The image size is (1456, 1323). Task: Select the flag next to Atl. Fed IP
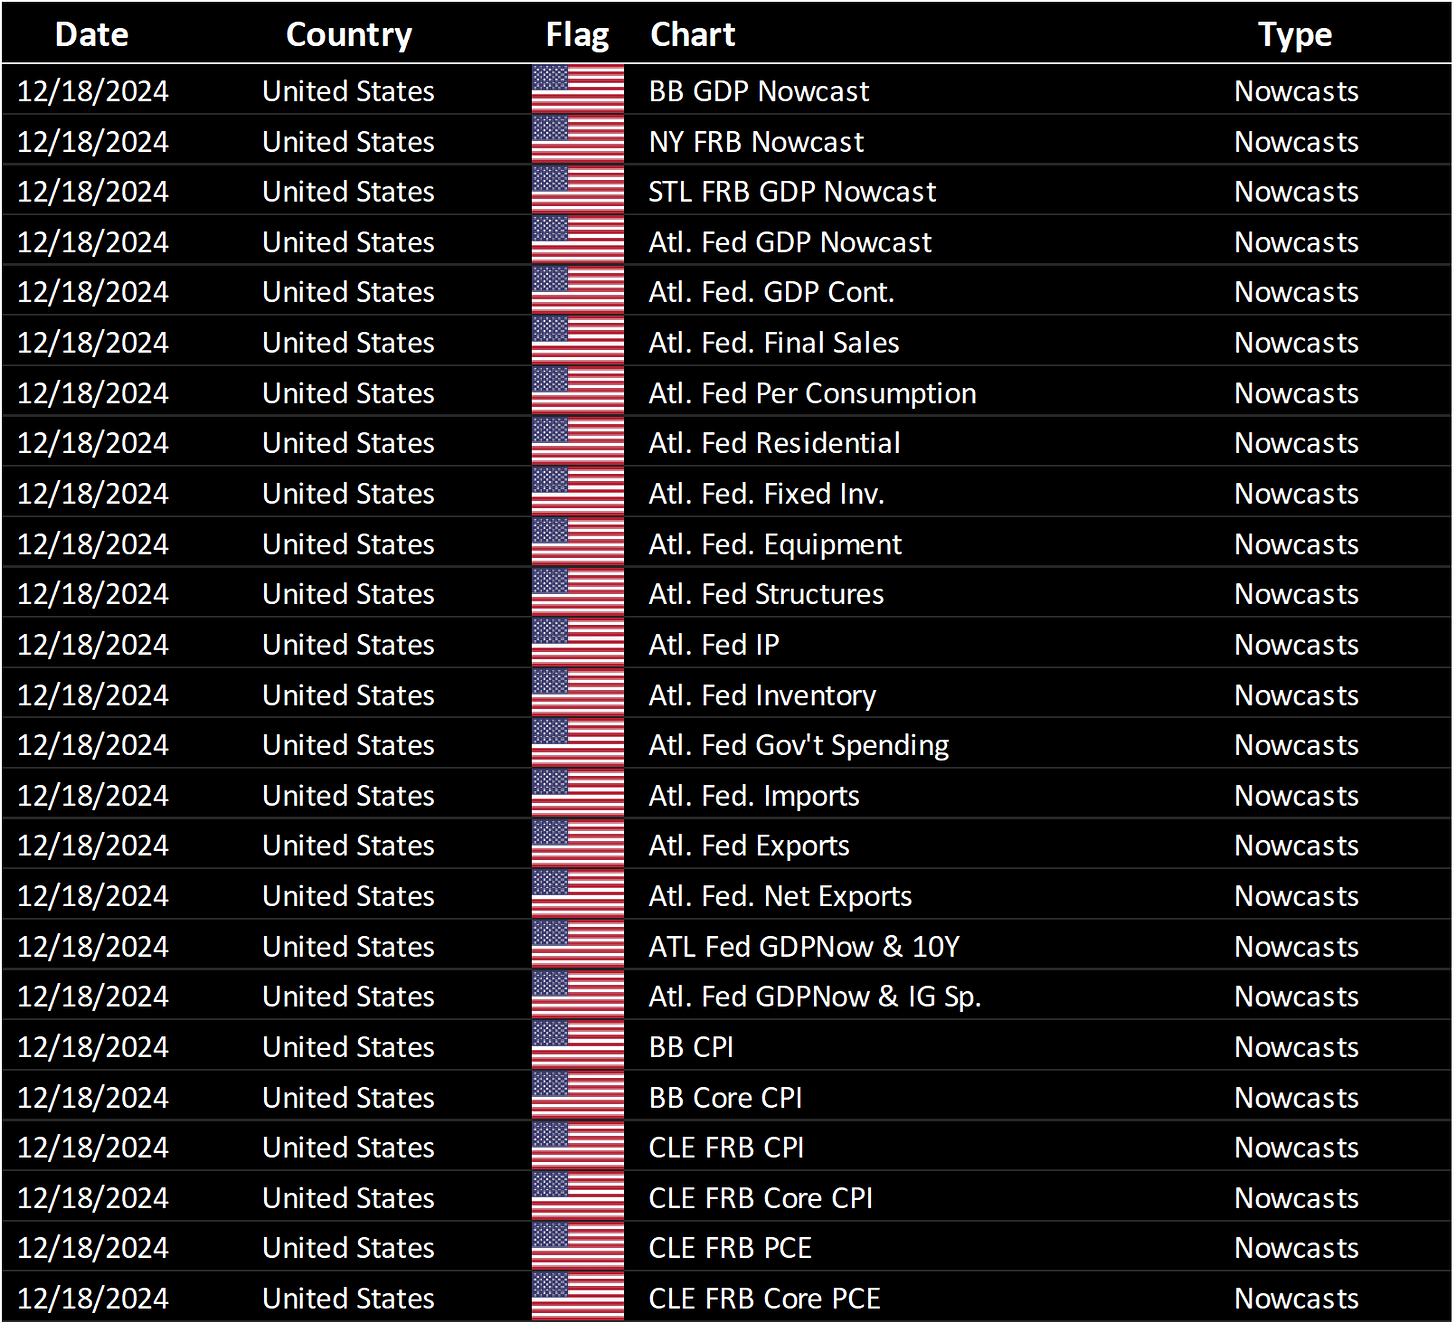[x=578, y=643]
